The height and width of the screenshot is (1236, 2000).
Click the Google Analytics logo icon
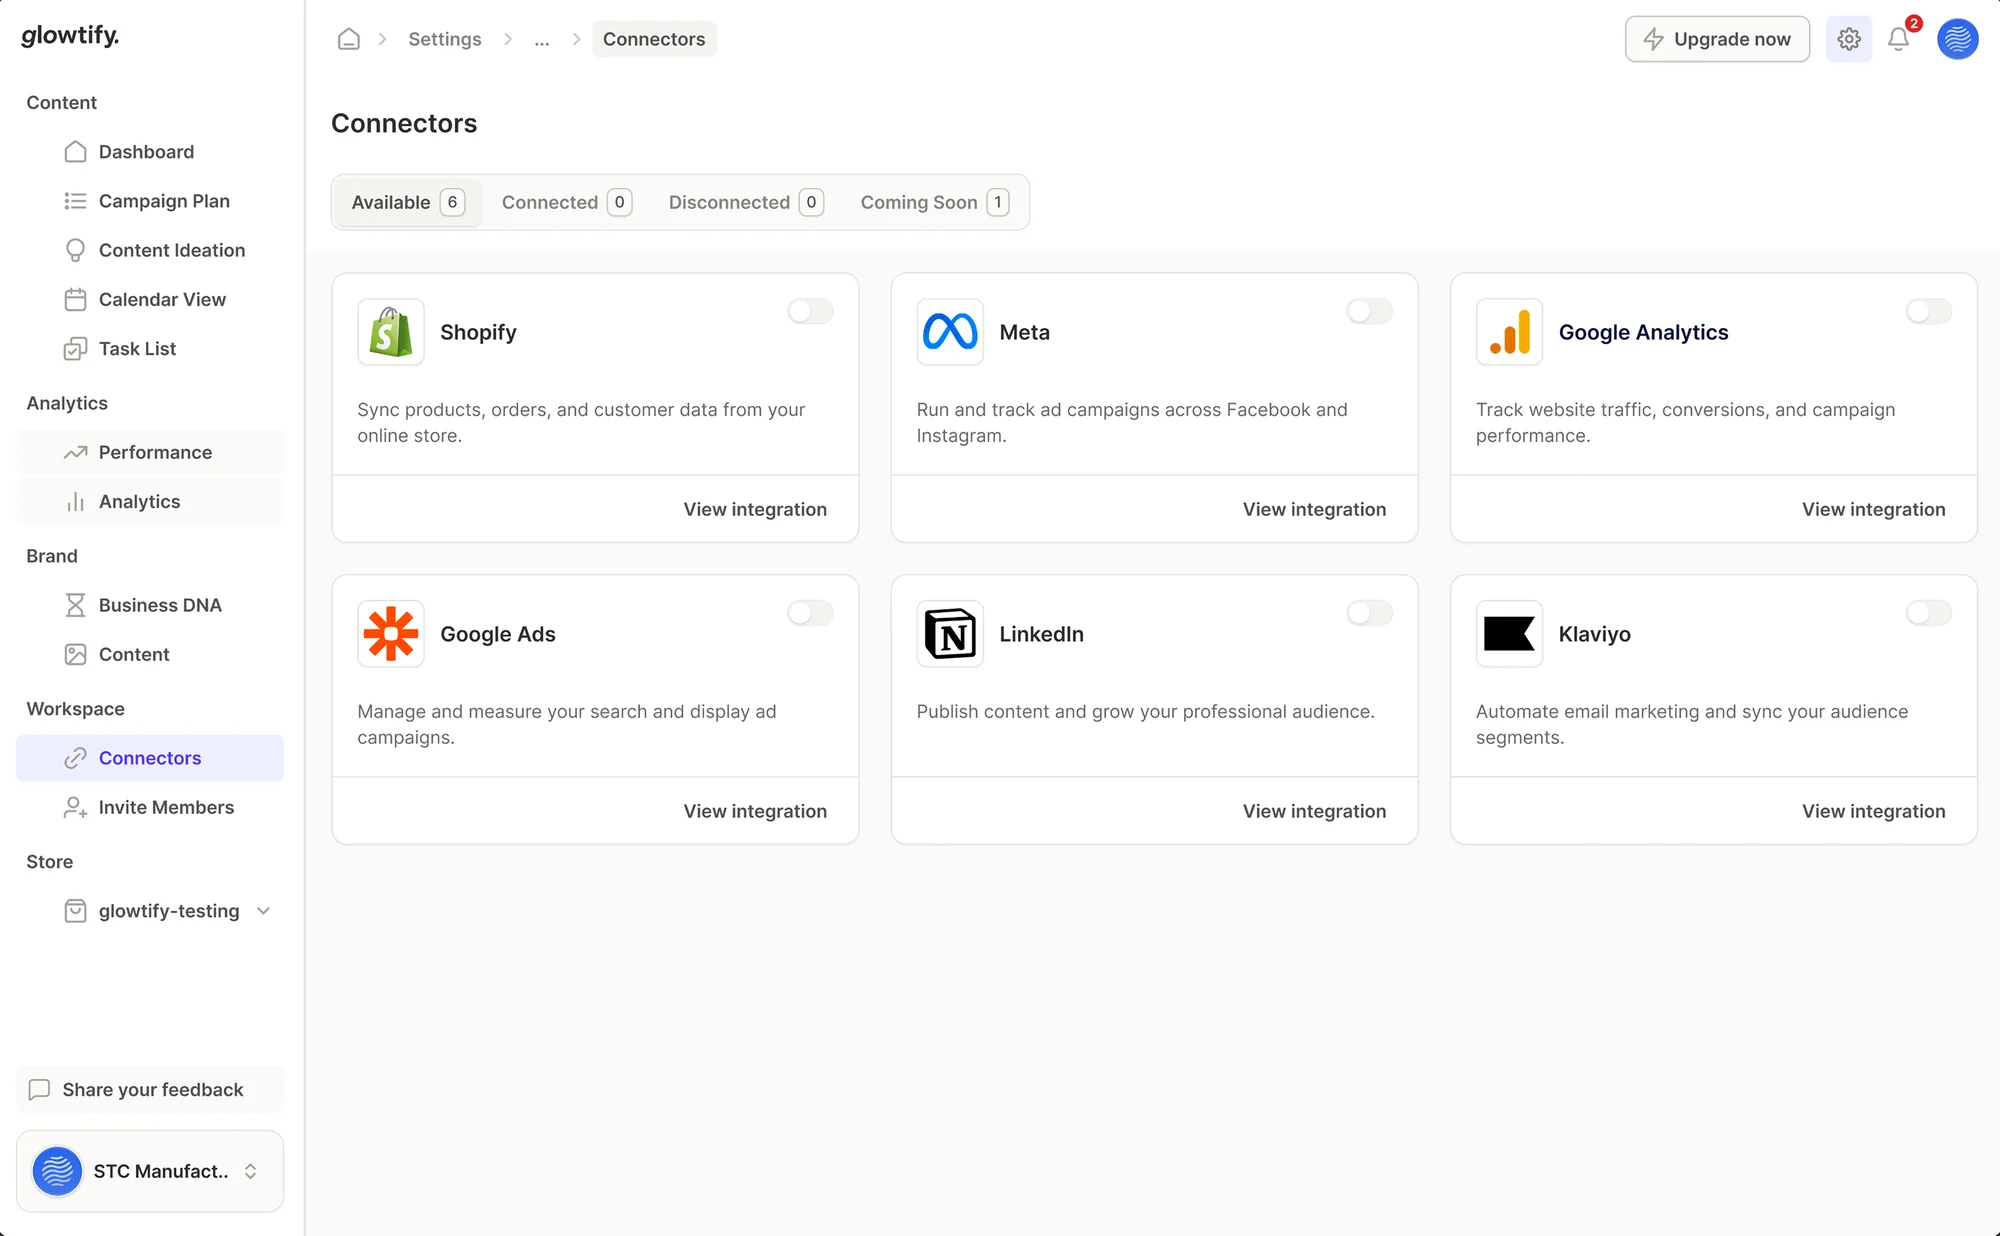(1509, 332)
